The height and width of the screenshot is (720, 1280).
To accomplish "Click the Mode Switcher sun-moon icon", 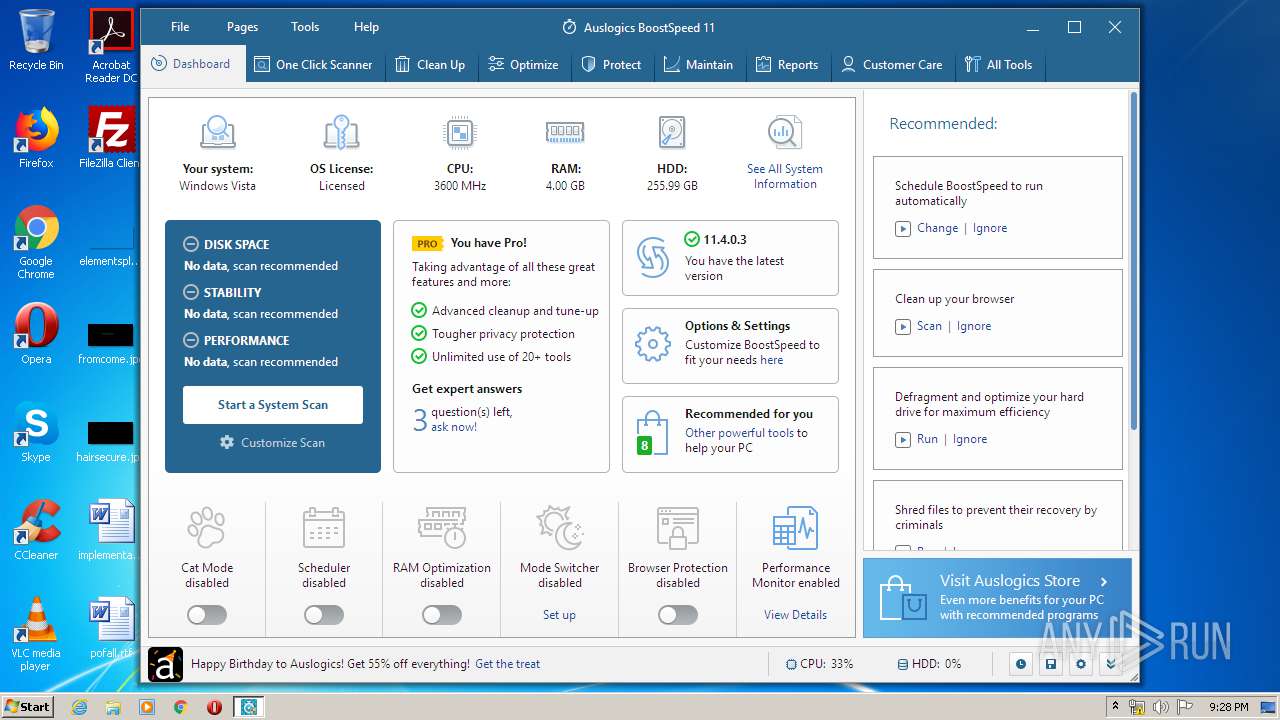I will coord(560,528).
